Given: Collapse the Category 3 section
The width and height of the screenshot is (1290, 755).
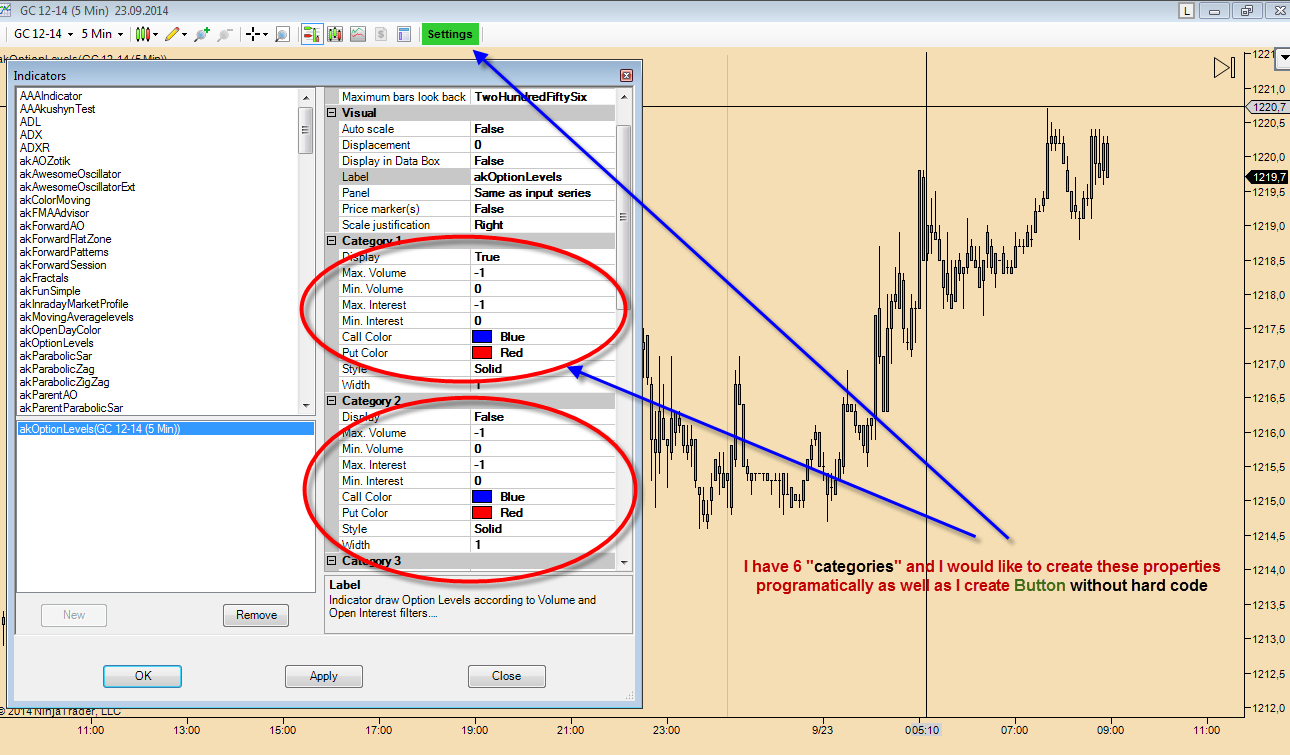Looking at the screenshot, I should click(x=332, y=561).
